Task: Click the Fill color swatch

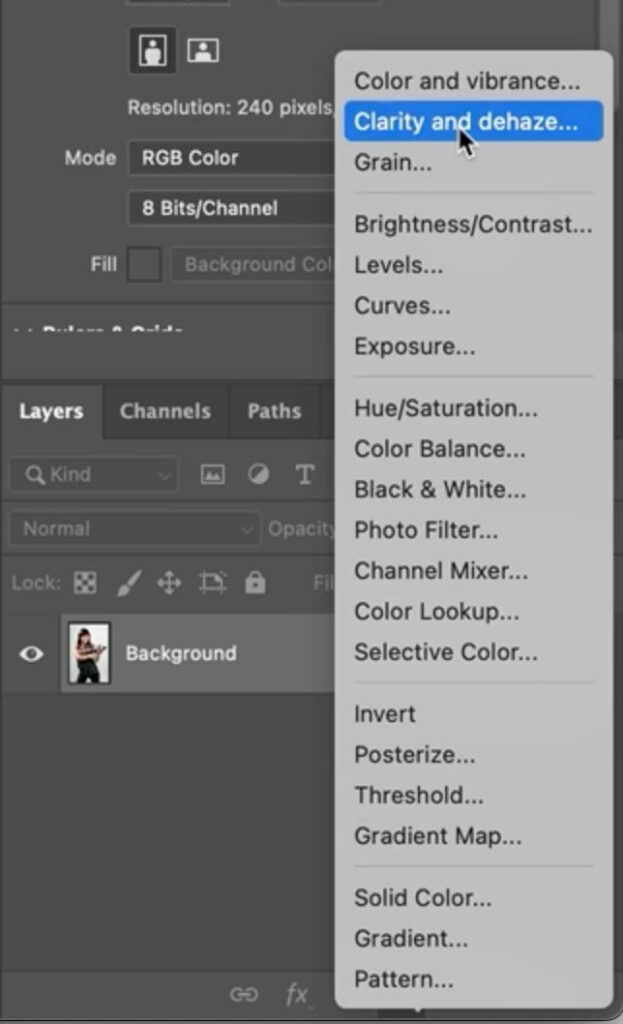Action: tap(144, 265)
